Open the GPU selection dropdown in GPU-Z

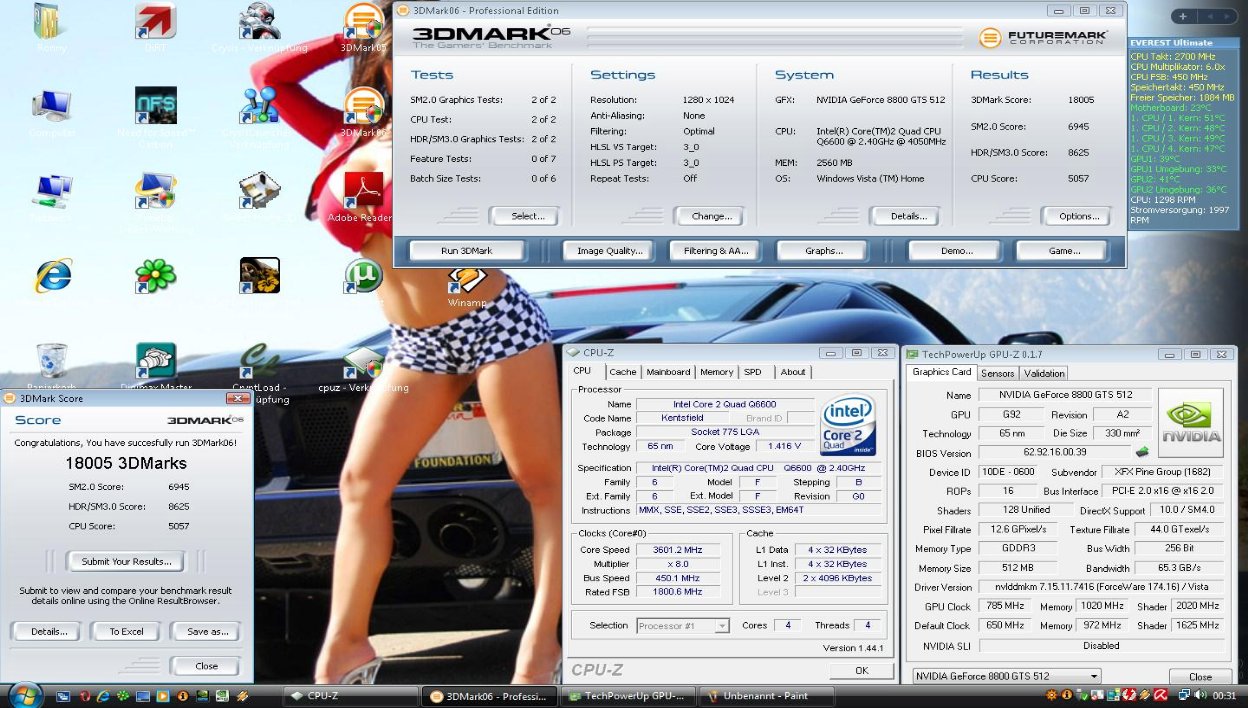pos(1006,677)
